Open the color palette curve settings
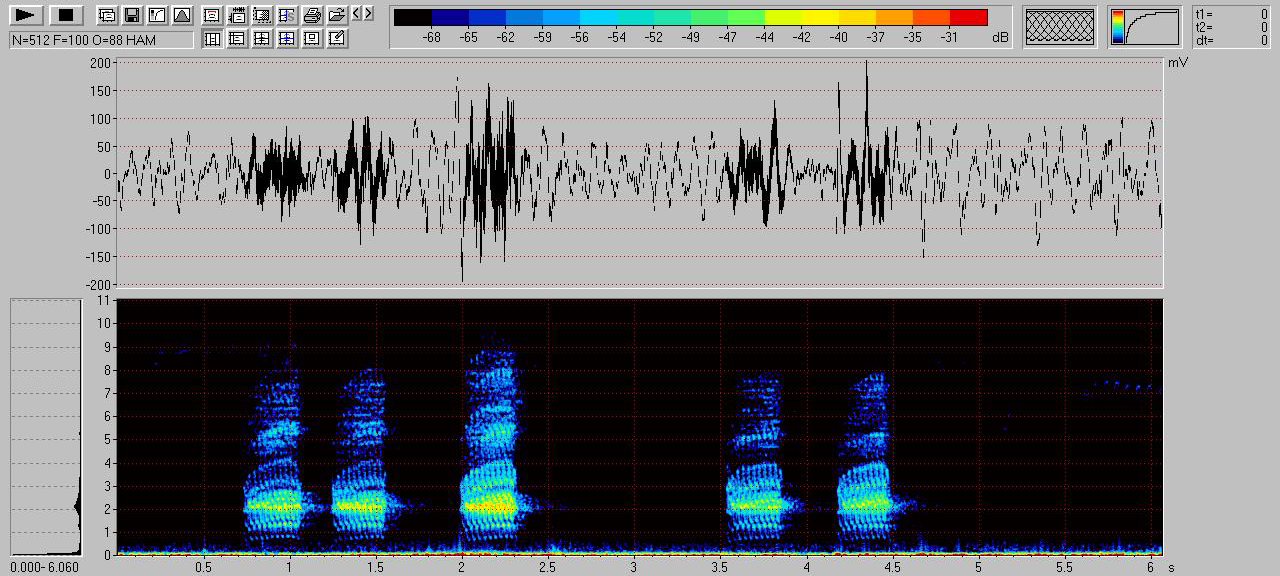This screenshot has height=576, width=1280. 1144,27
